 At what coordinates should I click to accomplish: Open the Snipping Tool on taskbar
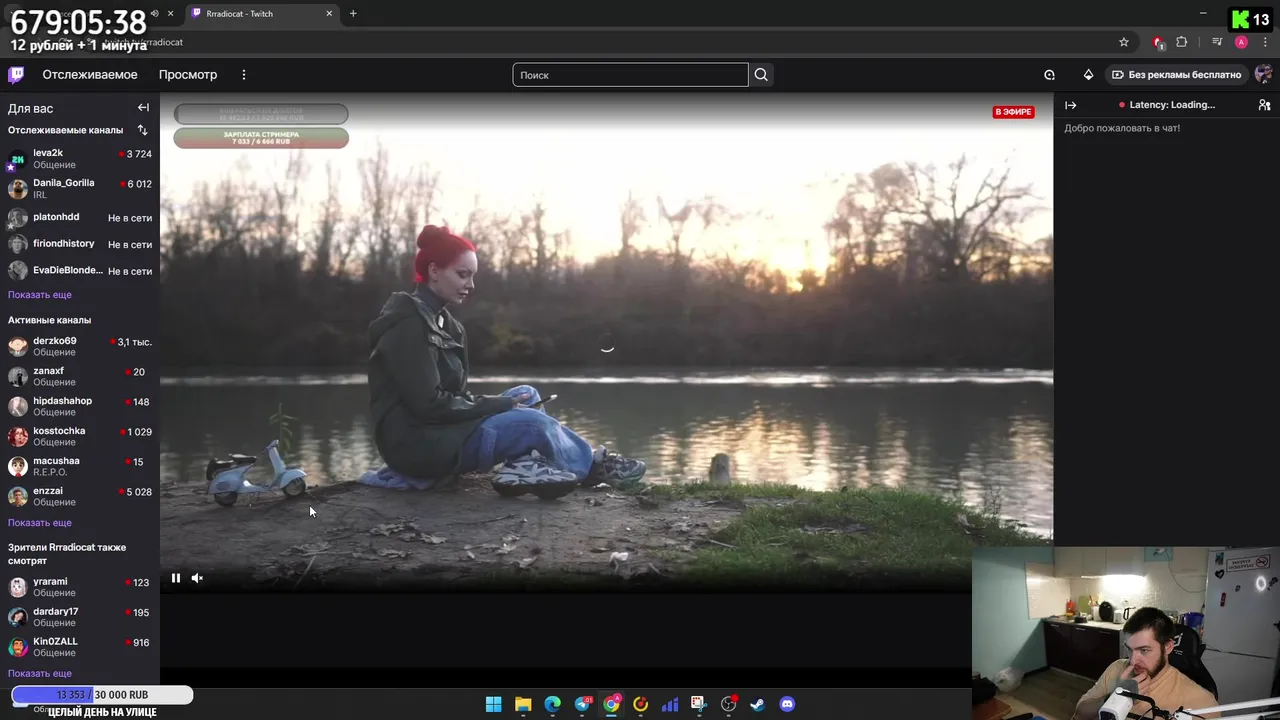[x=698, y=704]
